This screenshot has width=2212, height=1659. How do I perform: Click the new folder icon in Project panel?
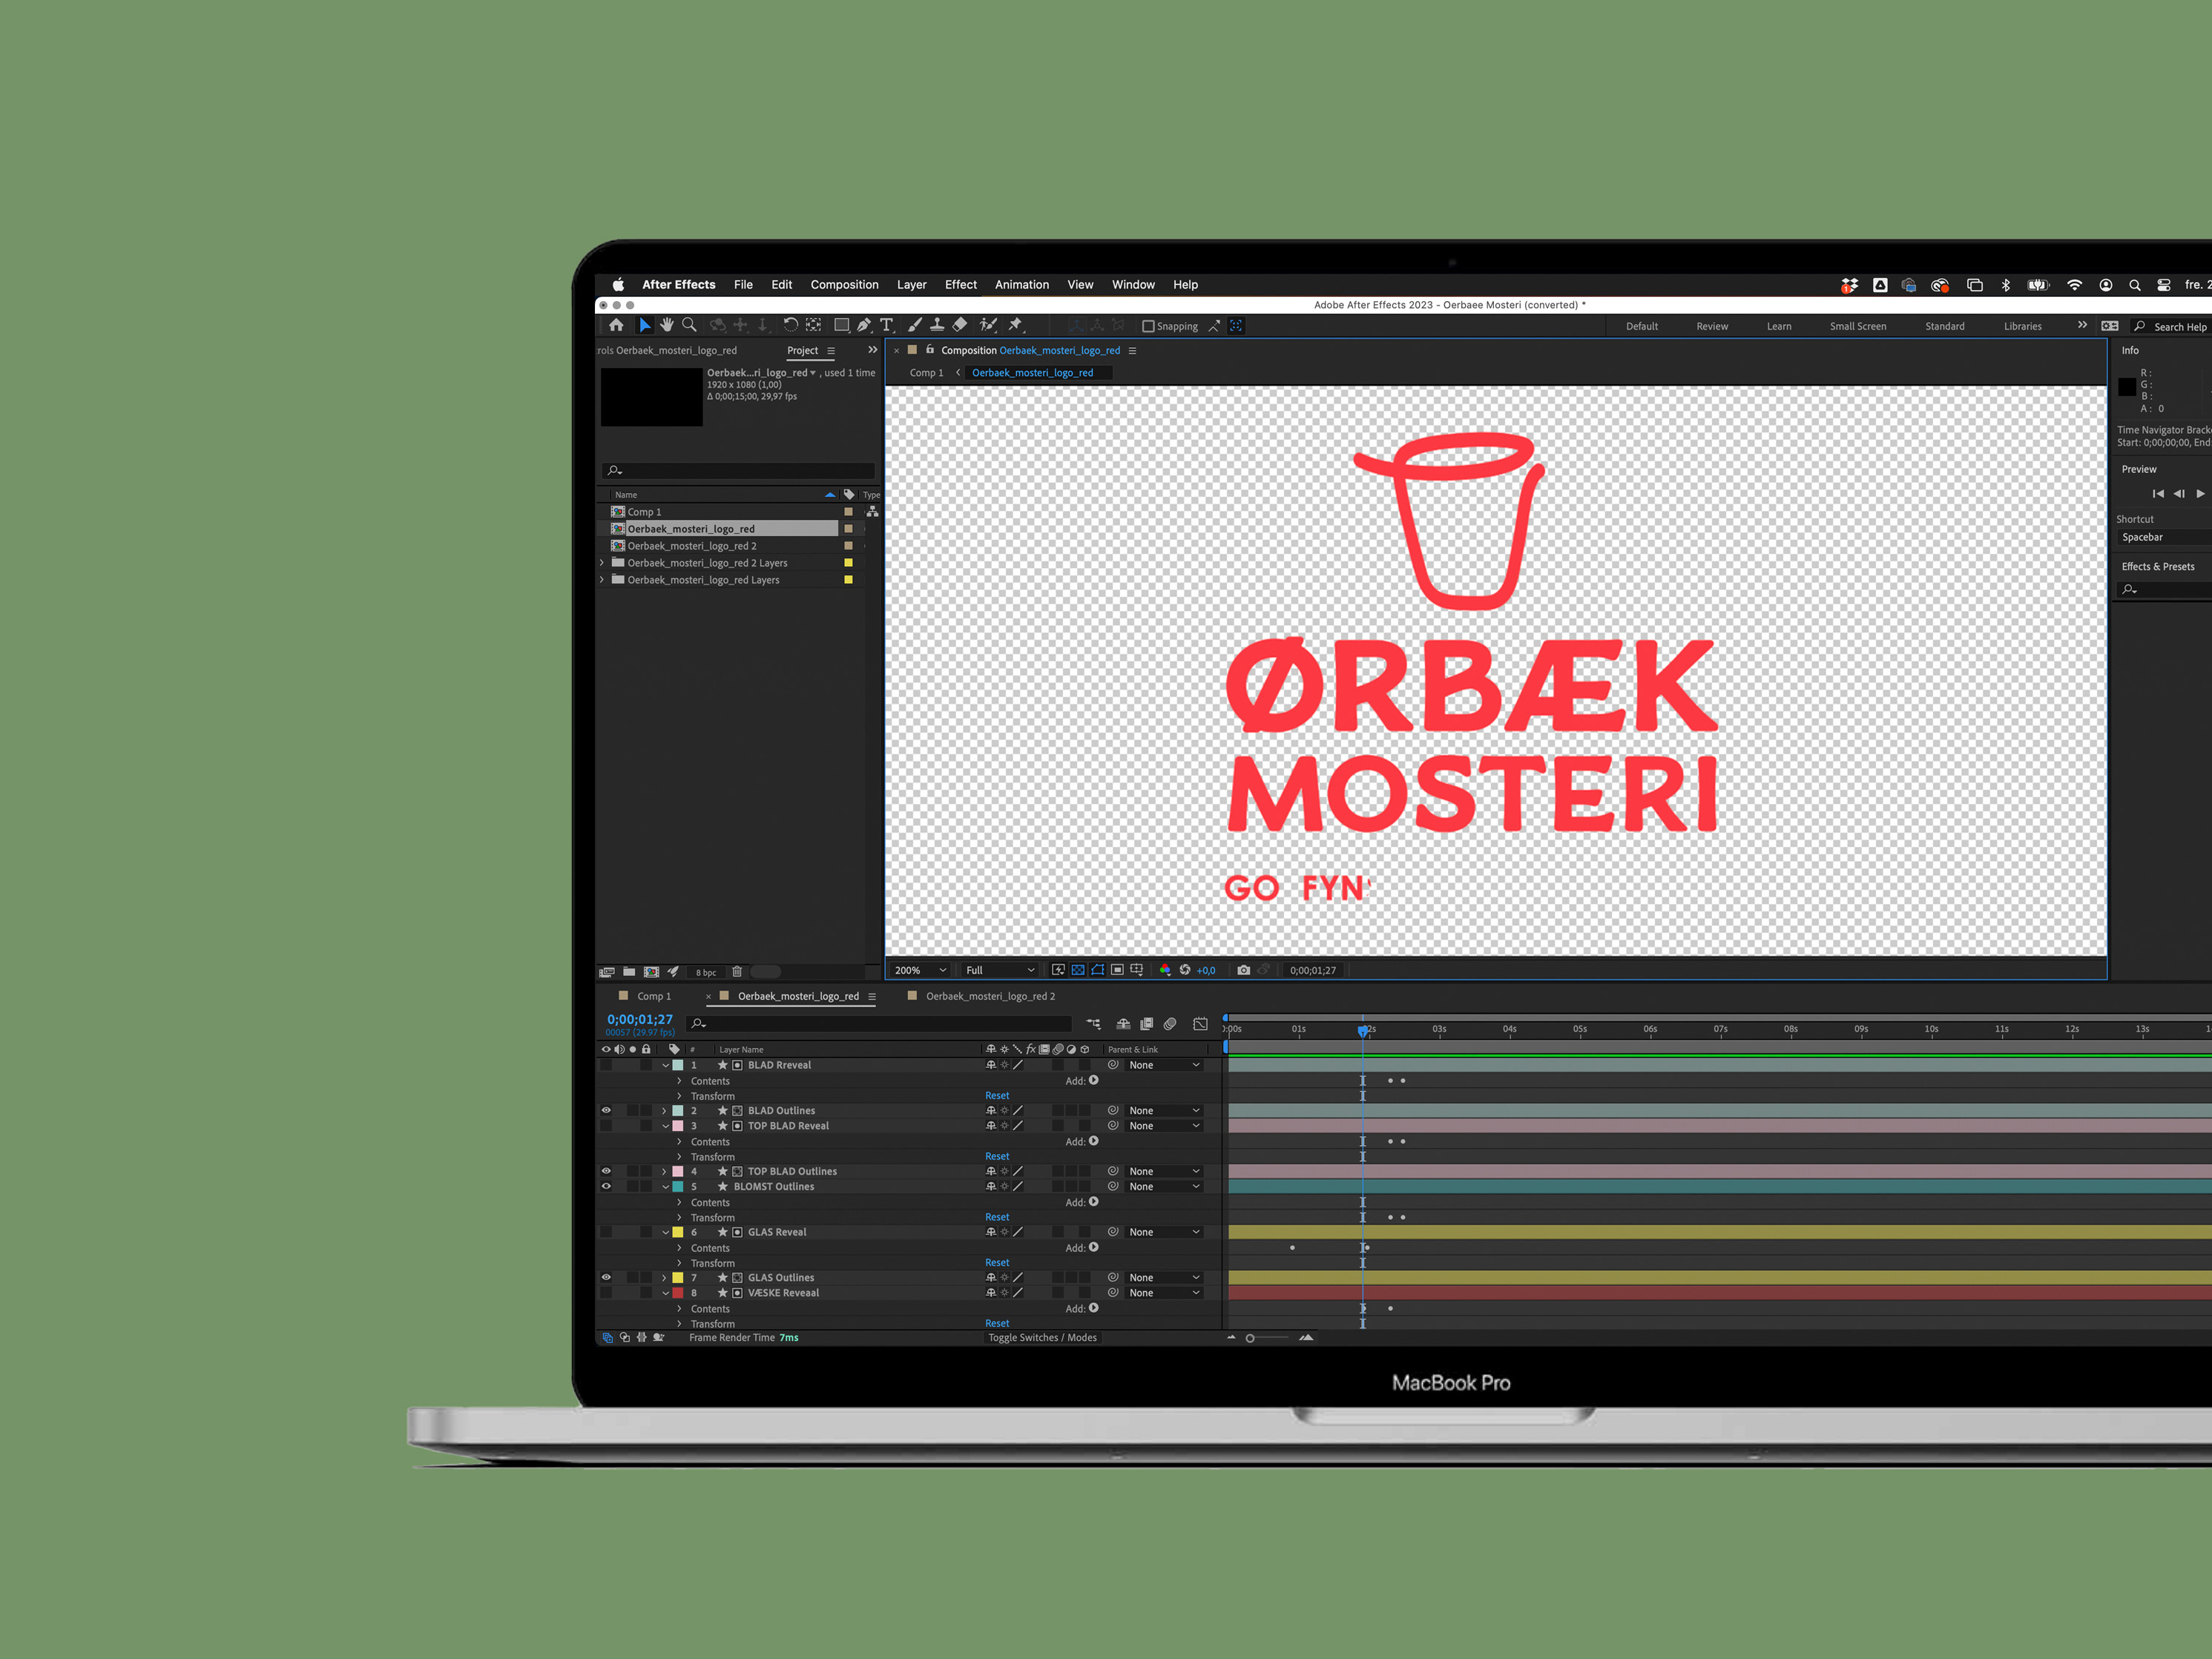point(629,972)
